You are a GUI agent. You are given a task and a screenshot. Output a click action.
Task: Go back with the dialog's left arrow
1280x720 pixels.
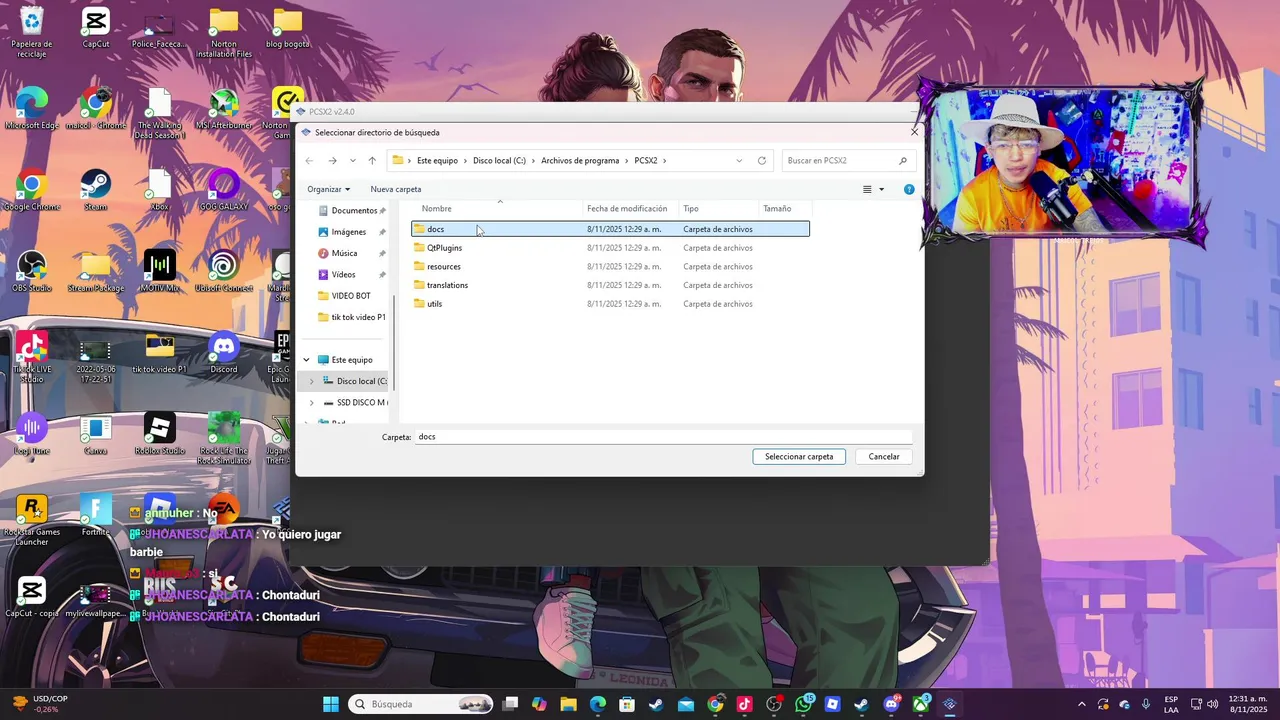click(x=309, y=161)
